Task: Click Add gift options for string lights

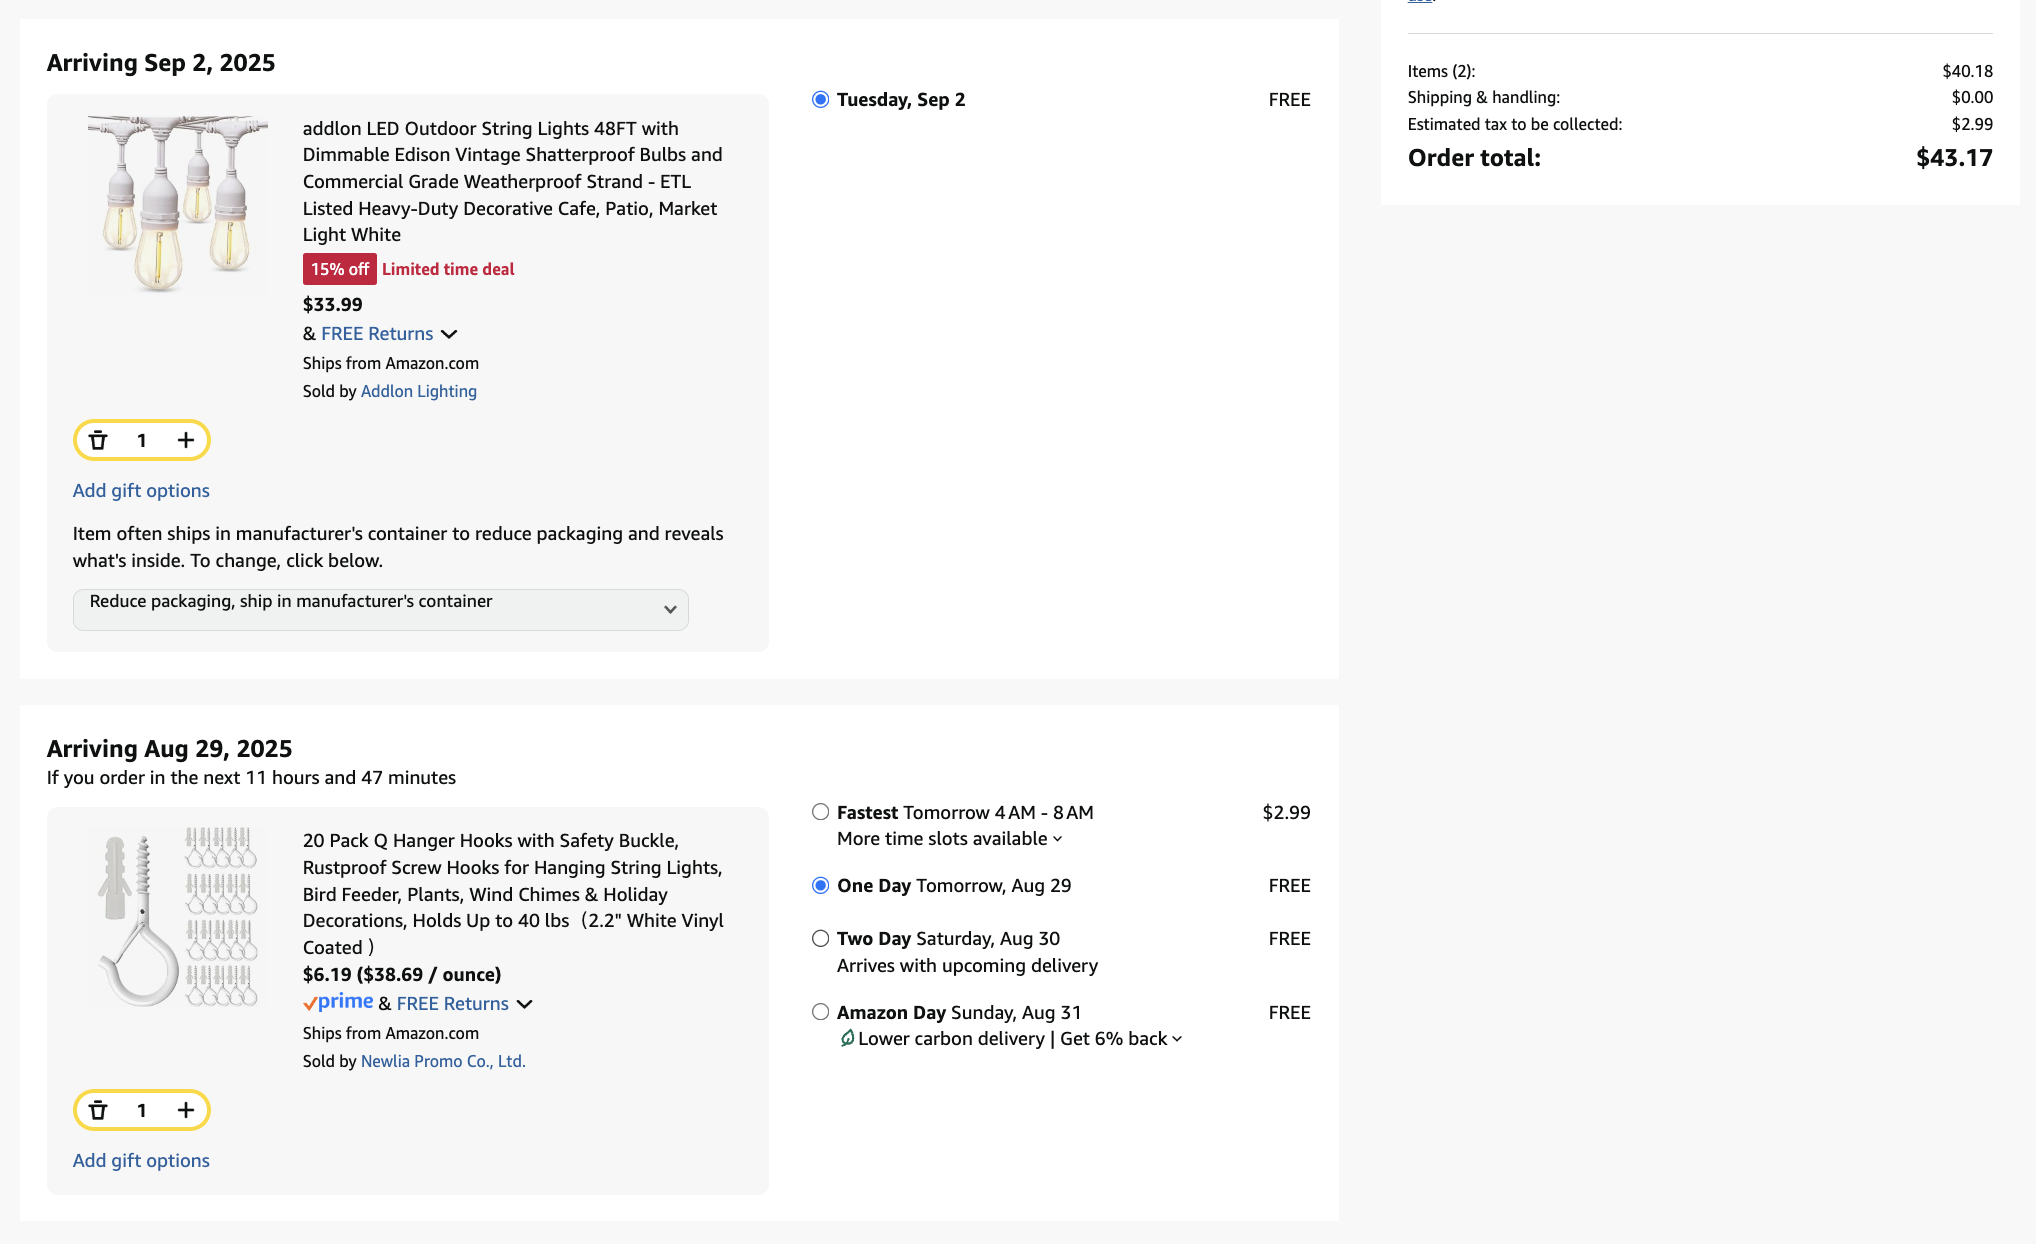Action: 141,490
